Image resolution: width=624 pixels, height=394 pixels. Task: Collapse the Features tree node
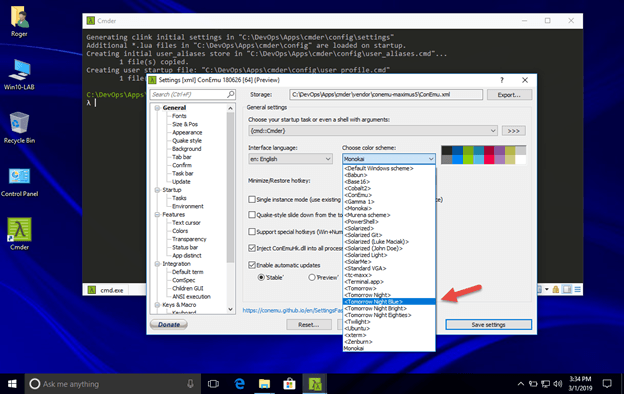tap(157, 215)
